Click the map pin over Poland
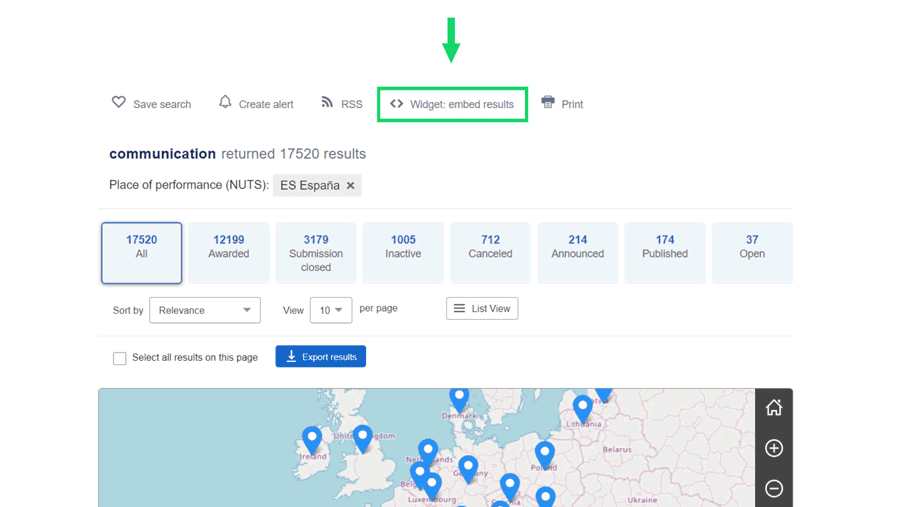The width and height of the screenshot is (902, 507). click(x=544, y=453)
